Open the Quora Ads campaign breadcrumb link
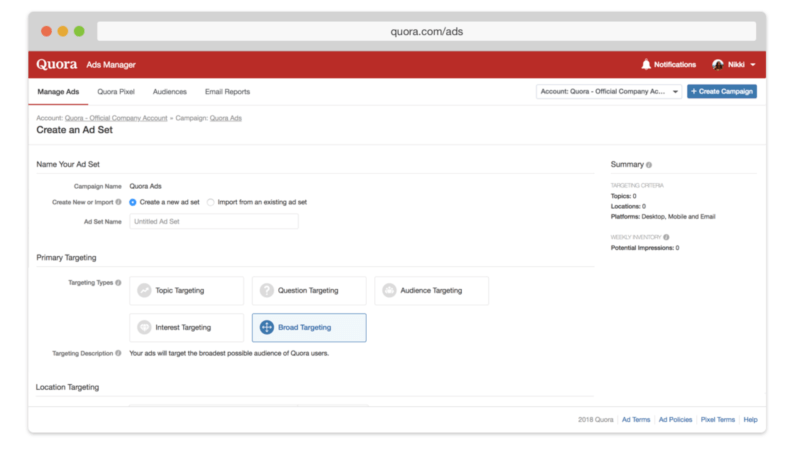Image resolution: width=800 pixels, height=450 pixels. tap(226, 118)
